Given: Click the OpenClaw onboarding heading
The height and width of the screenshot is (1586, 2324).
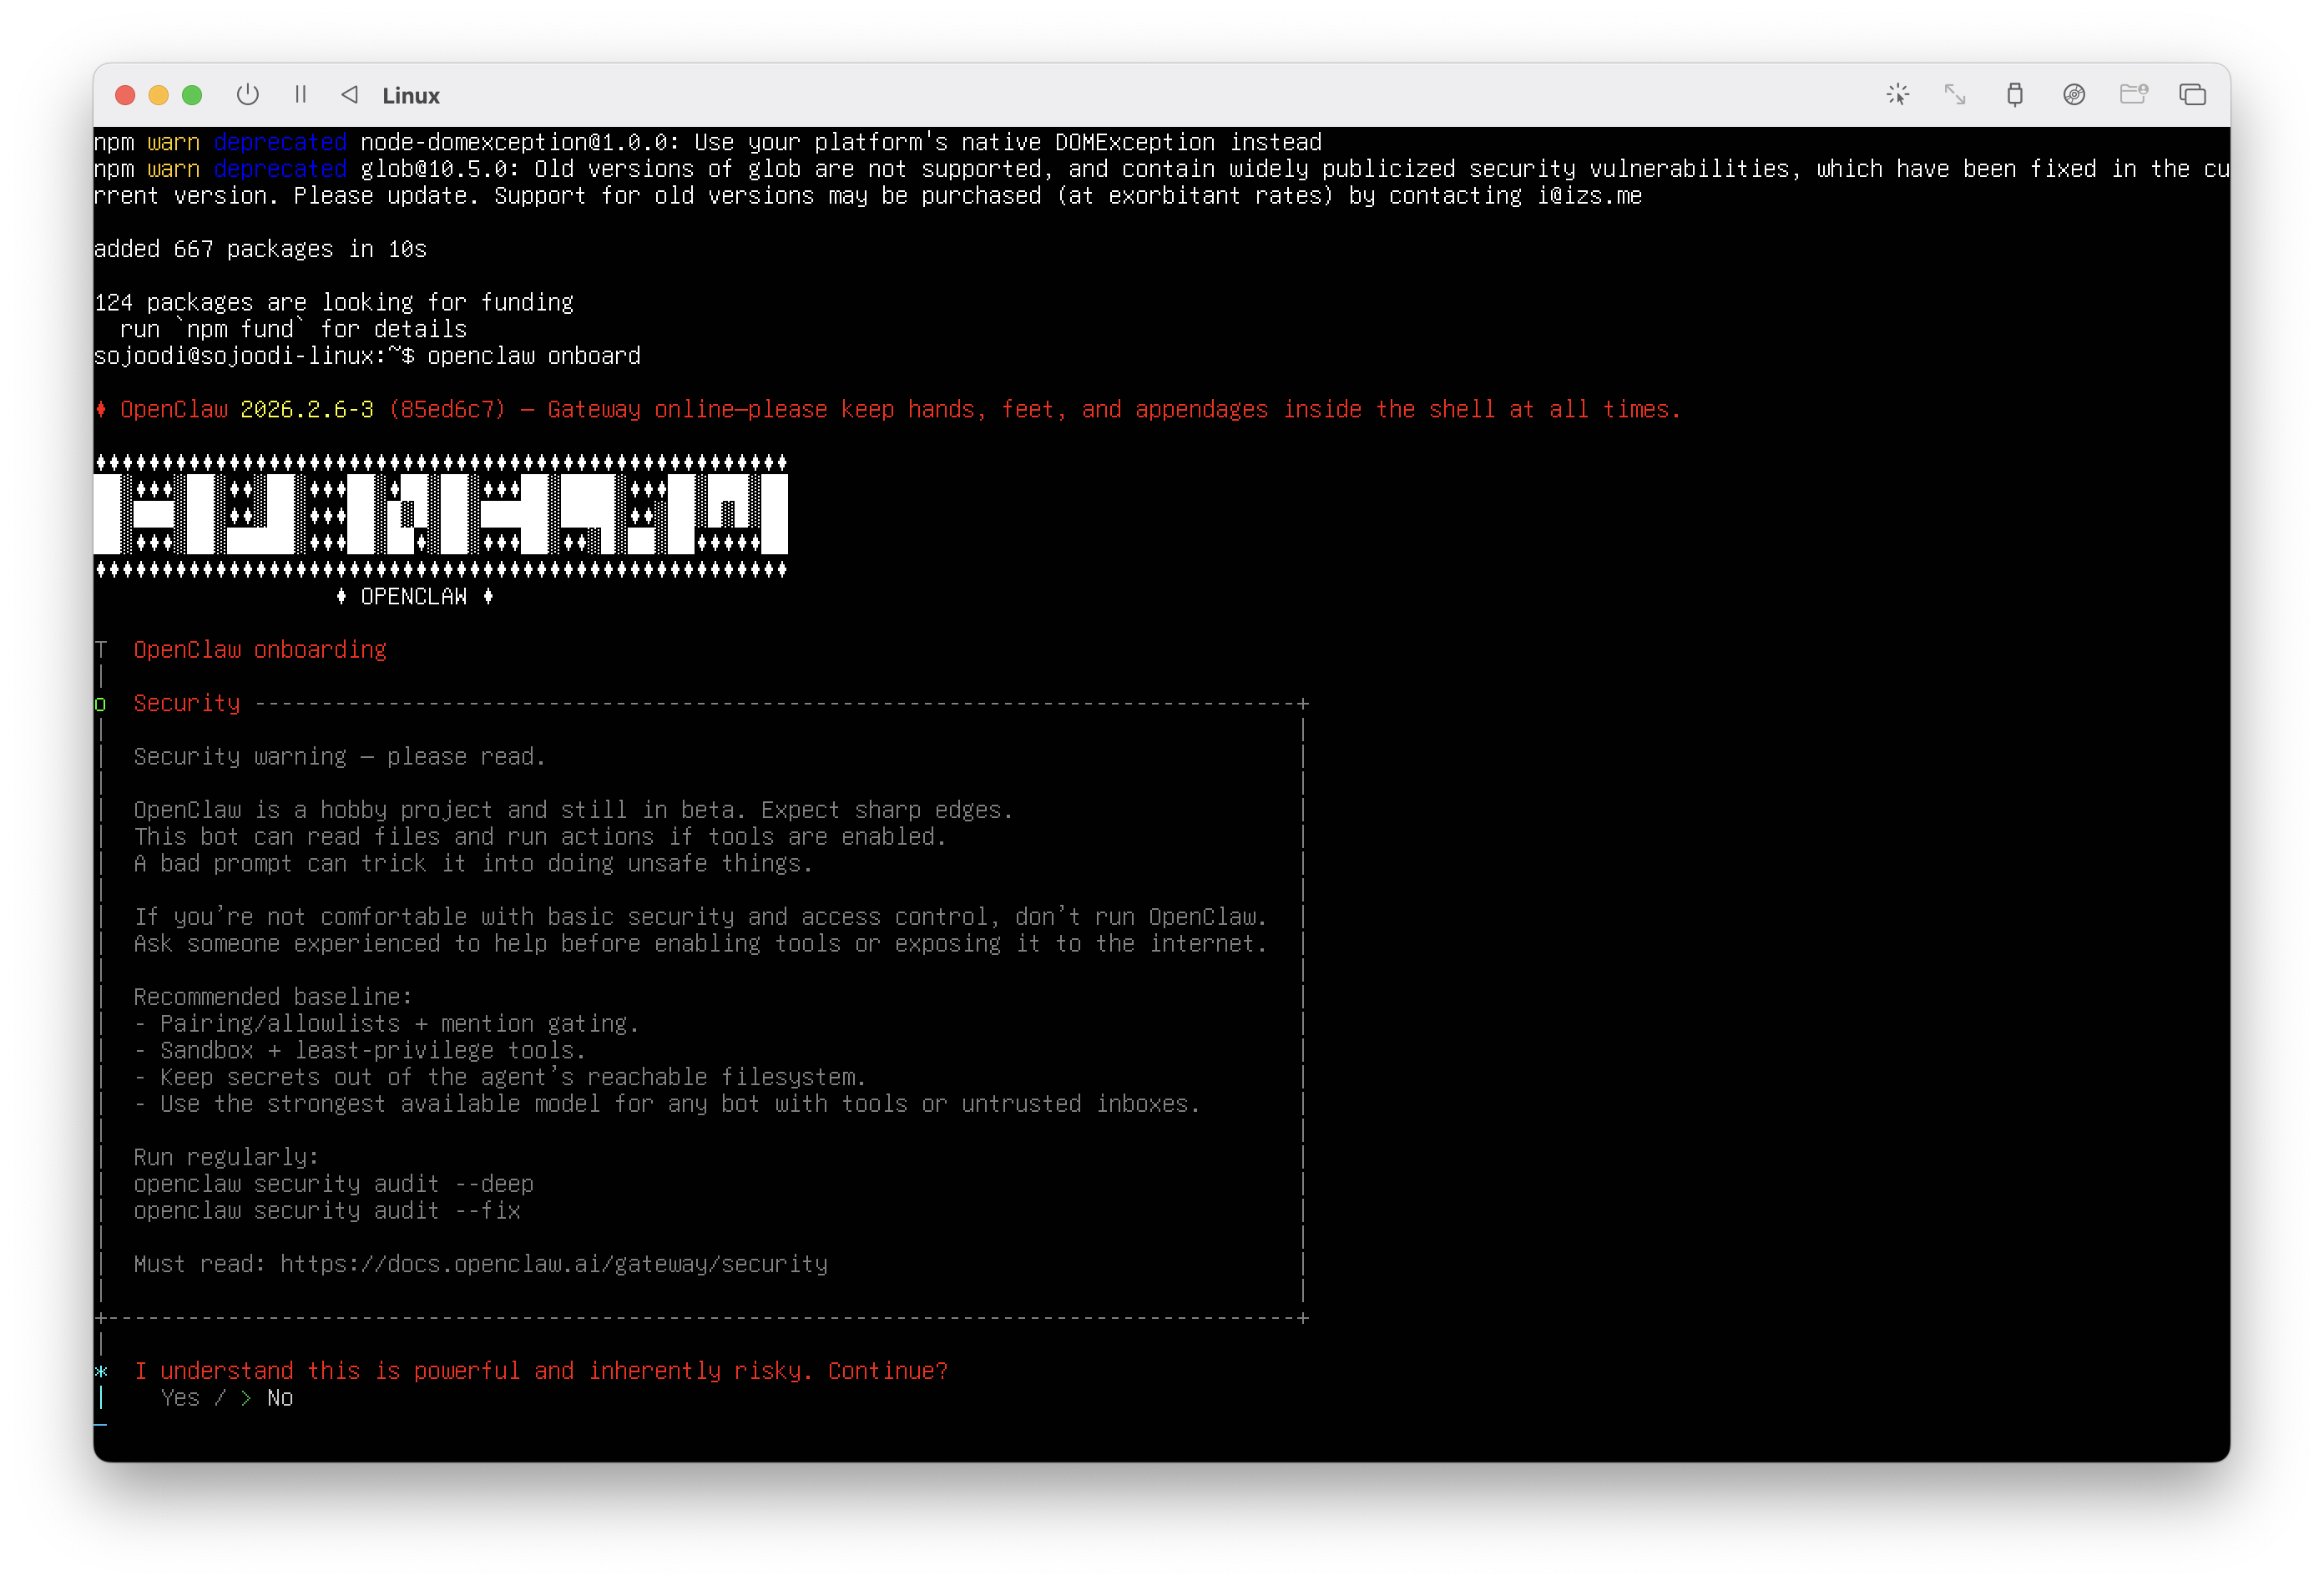Looking at the screenshot, I should tap(260, 649).
